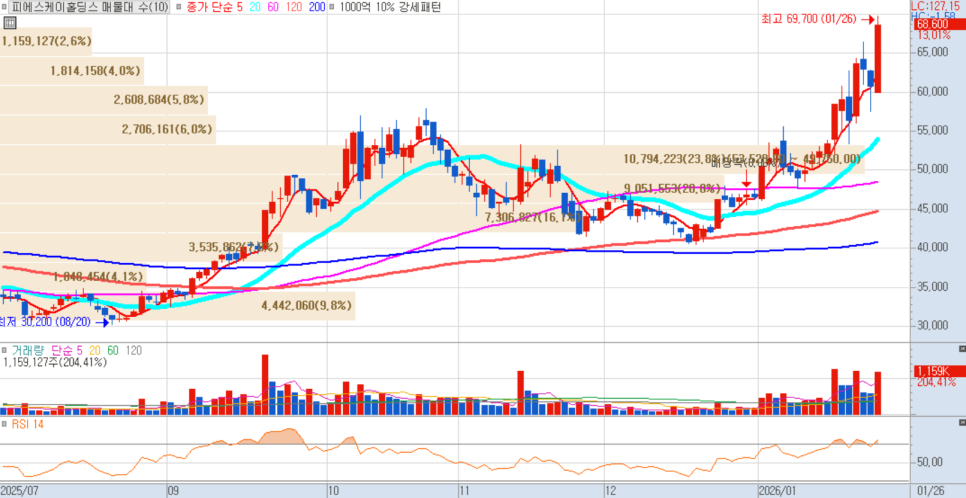The width and height of the screenshot is (966, 498).
Task: Select the yellow 20 volume average label
Action: pos(93,351)
